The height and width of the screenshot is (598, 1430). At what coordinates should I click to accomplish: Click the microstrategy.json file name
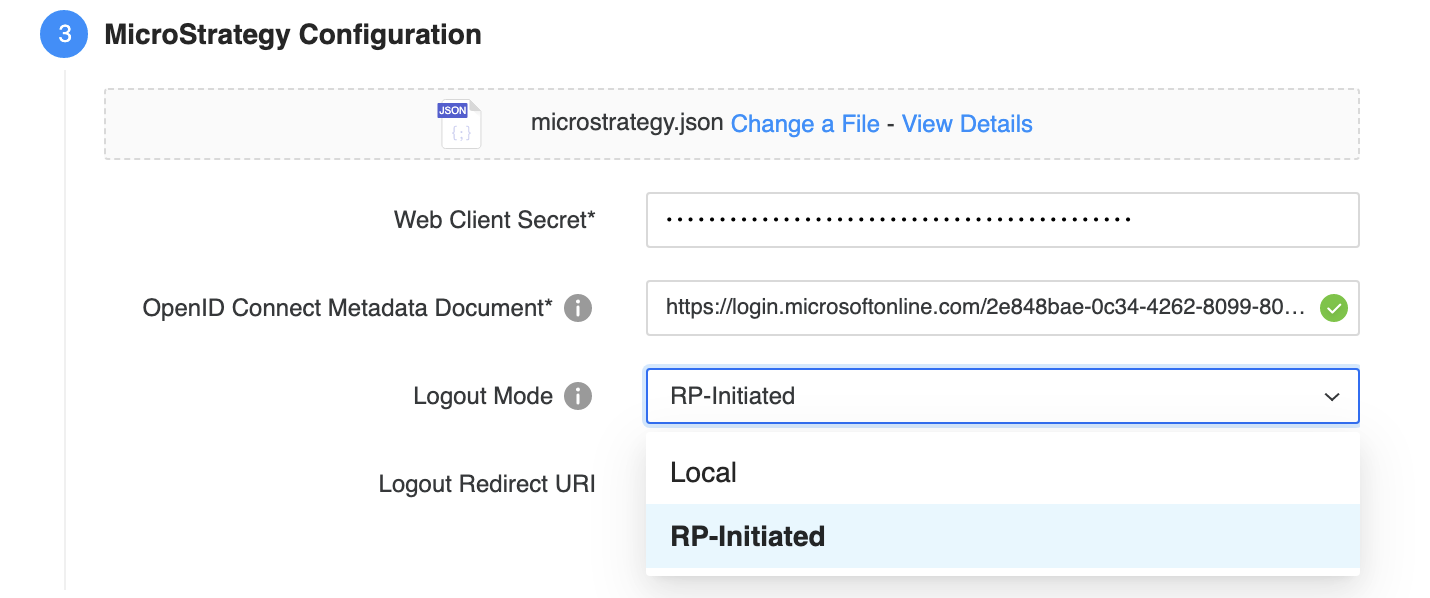(627, 124)
